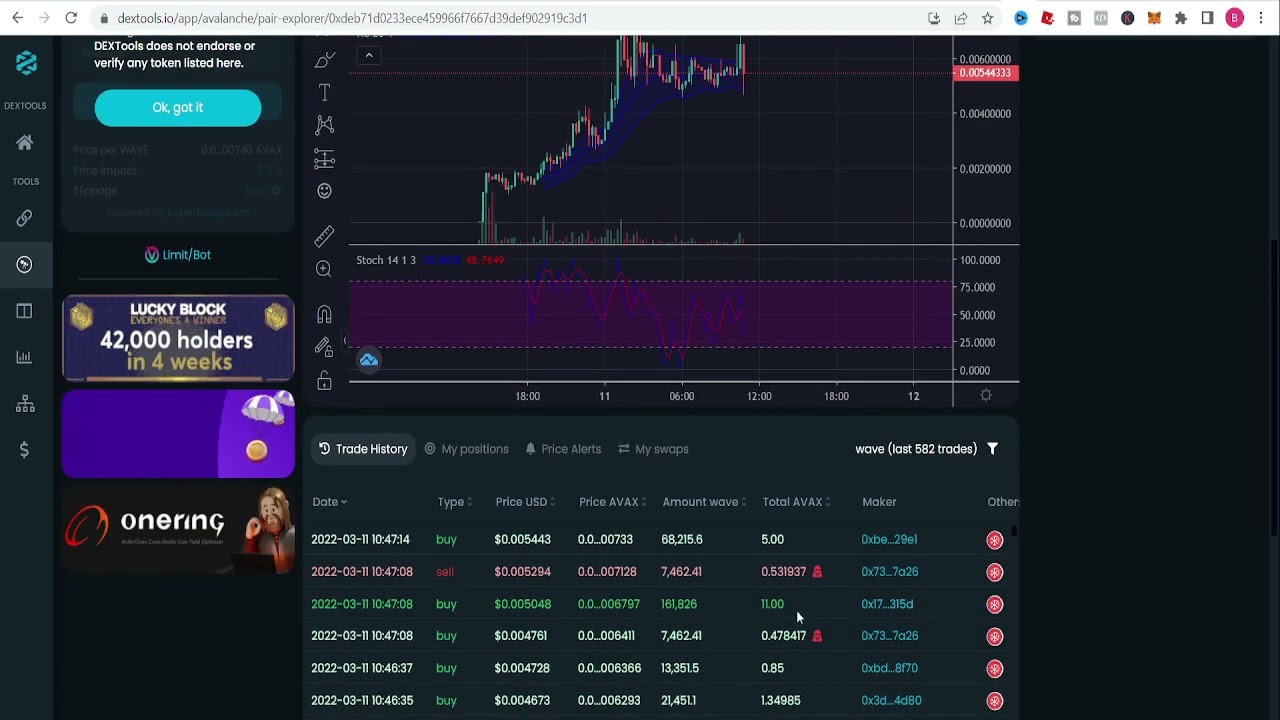Open the purple parachute banner ad

[x=178, y=434]
